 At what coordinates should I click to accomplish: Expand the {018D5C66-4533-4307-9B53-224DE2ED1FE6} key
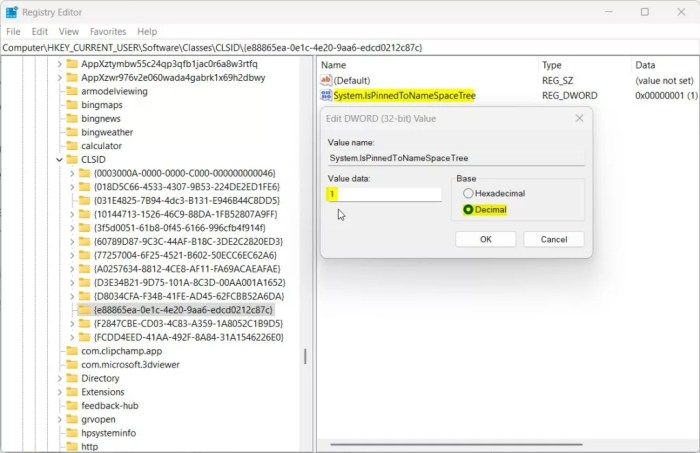click(72, 187)
